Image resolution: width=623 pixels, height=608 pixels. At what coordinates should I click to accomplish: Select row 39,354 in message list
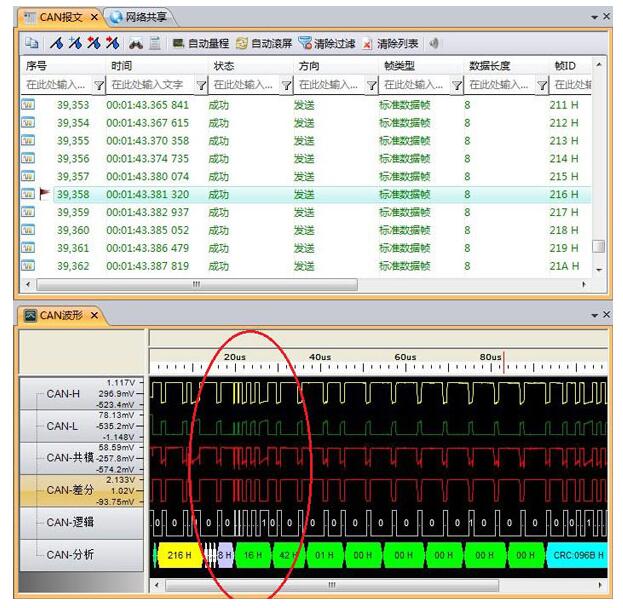click(306, 123)
